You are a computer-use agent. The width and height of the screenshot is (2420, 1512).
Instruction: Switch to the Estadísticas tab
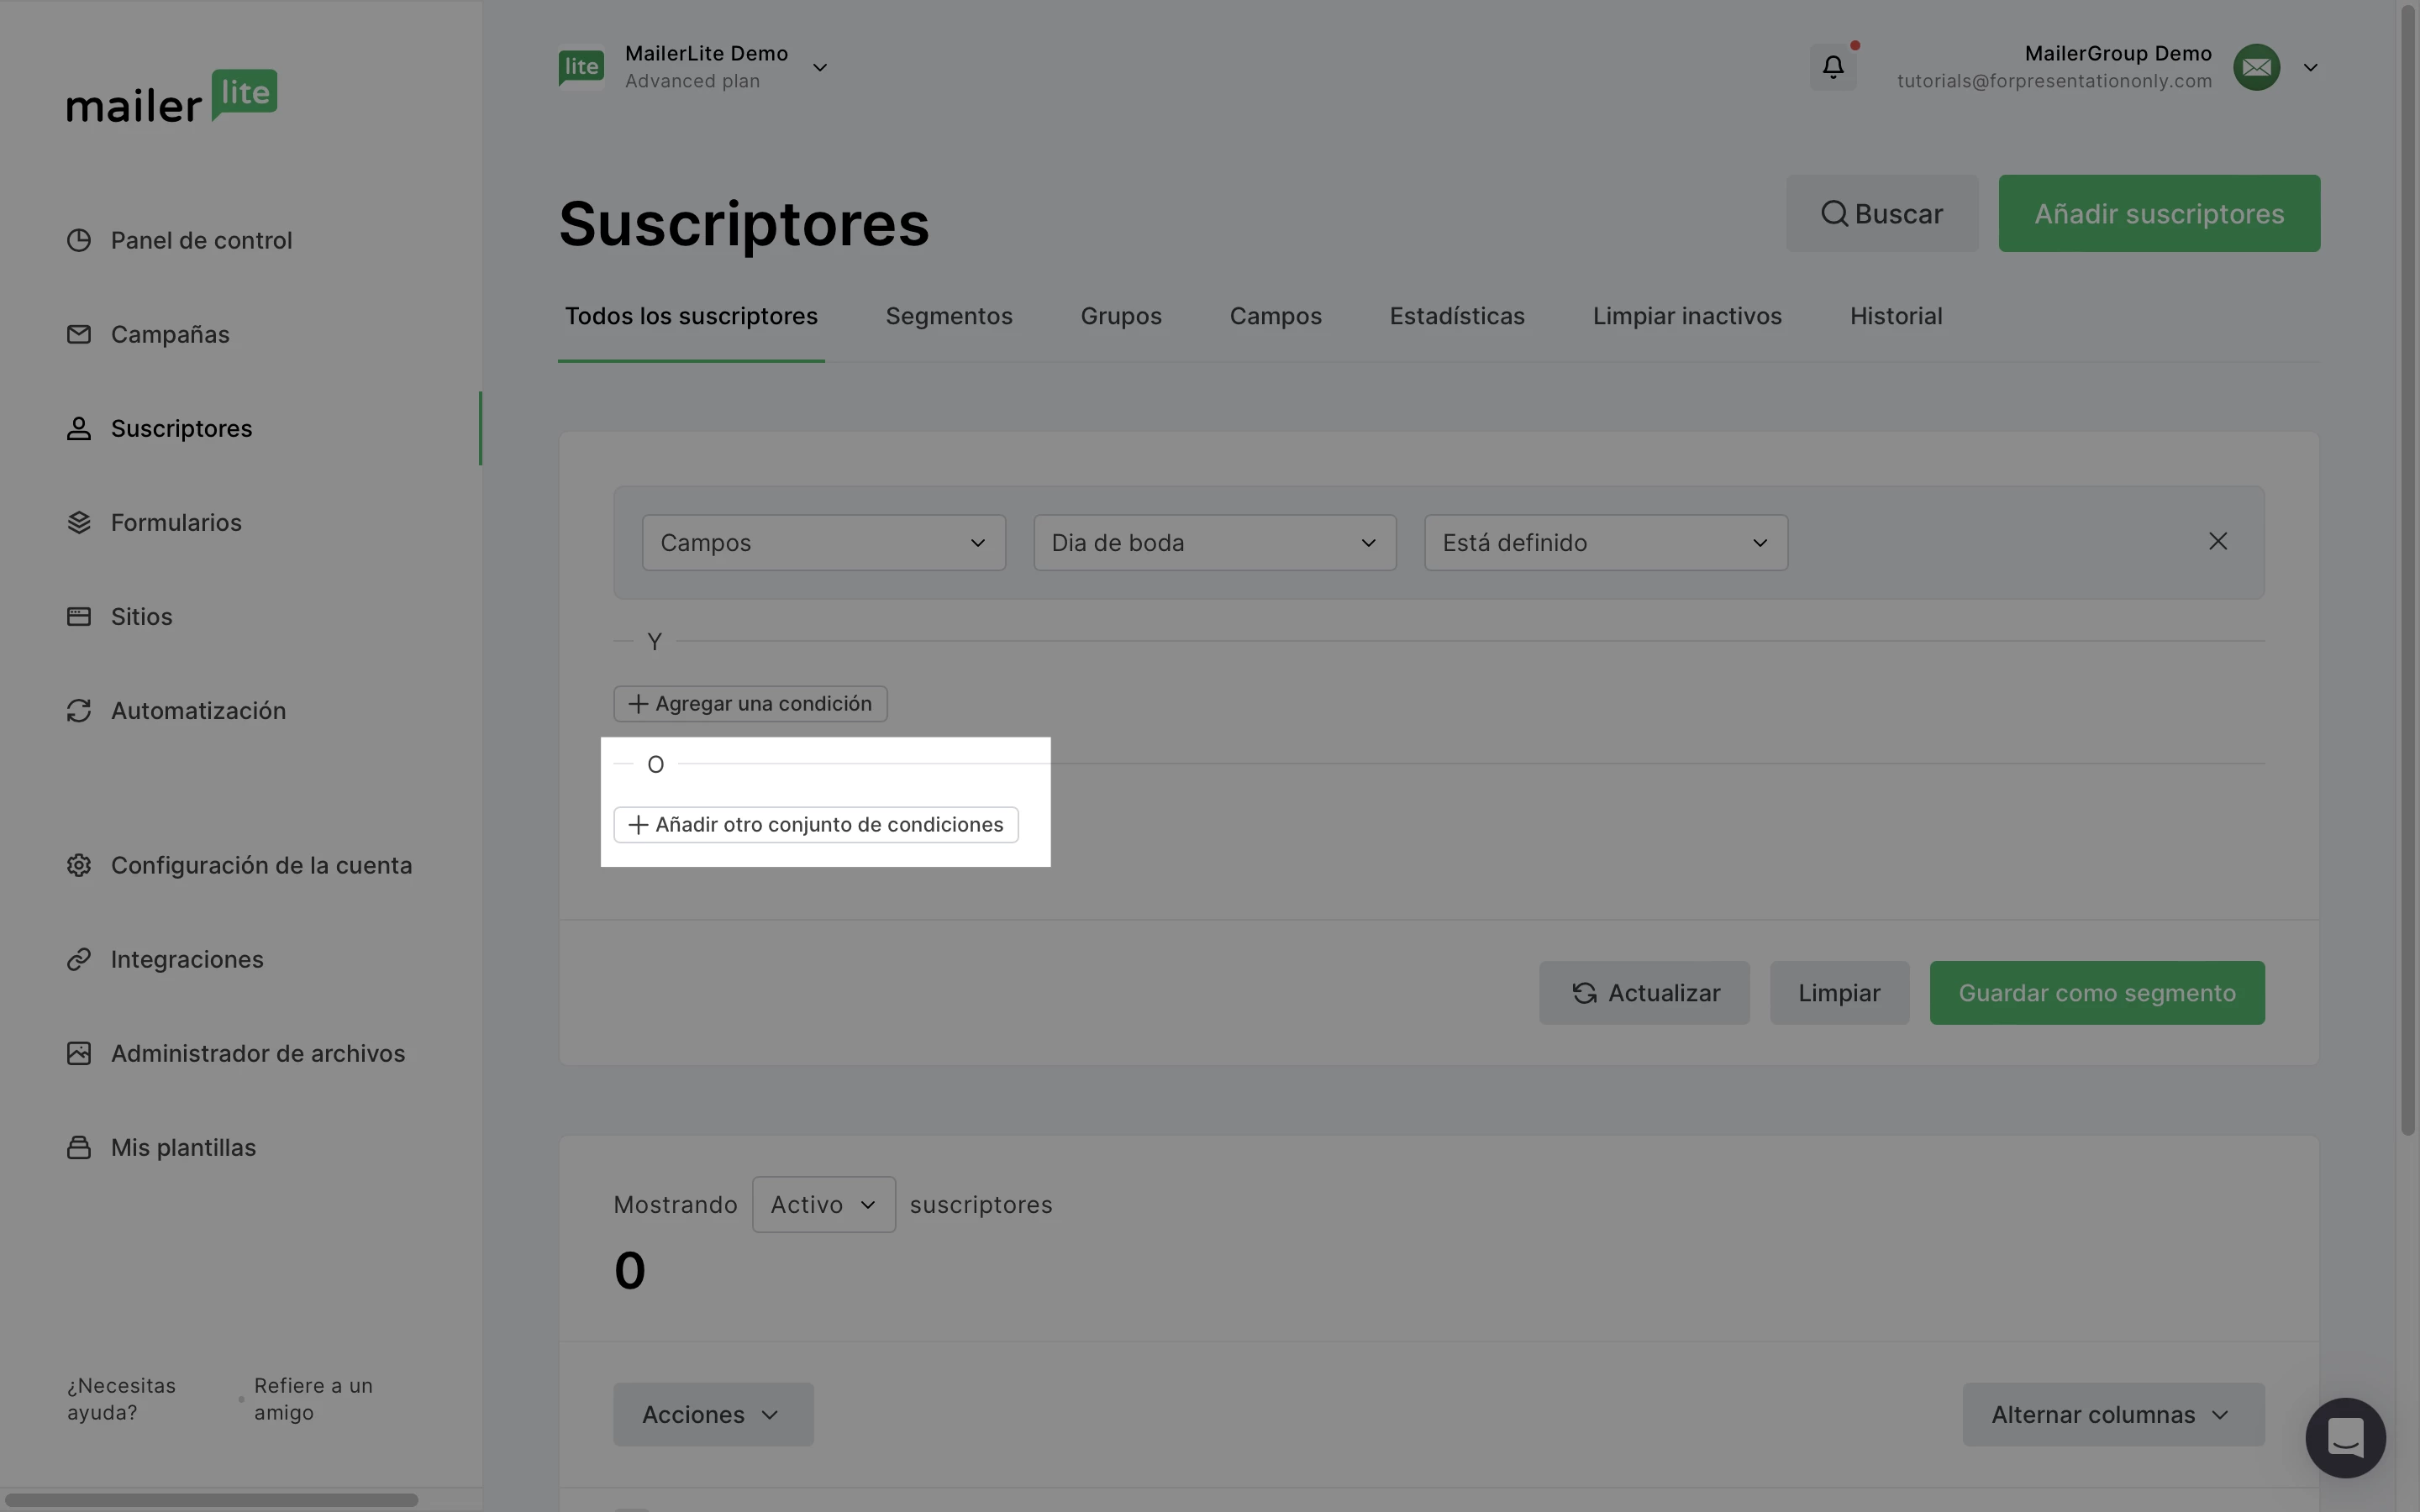[1456, 316]
